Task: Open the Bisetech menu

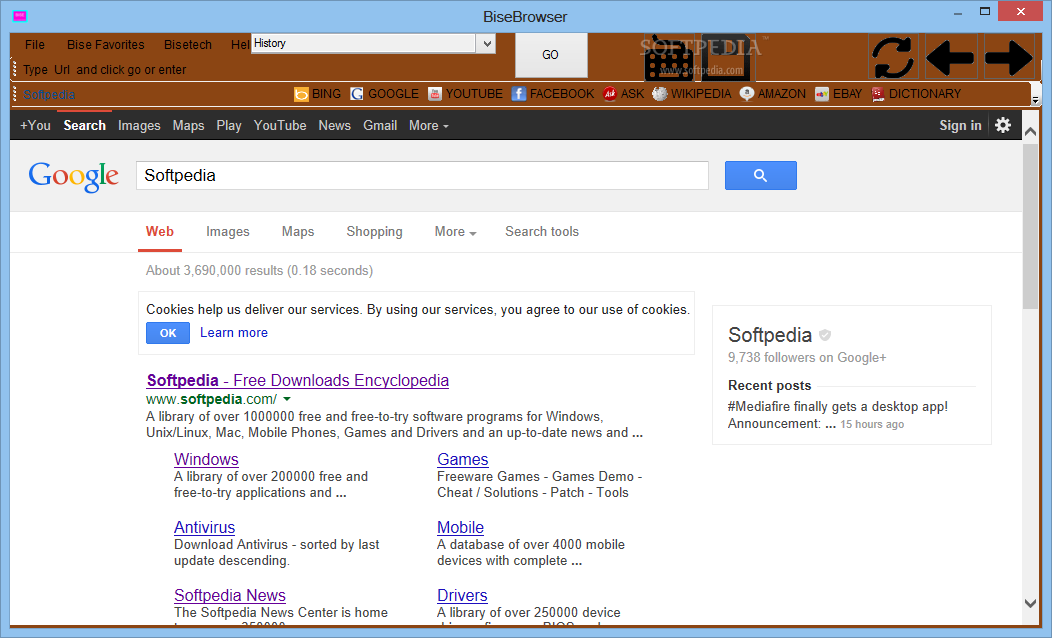Action: point(188,44)
